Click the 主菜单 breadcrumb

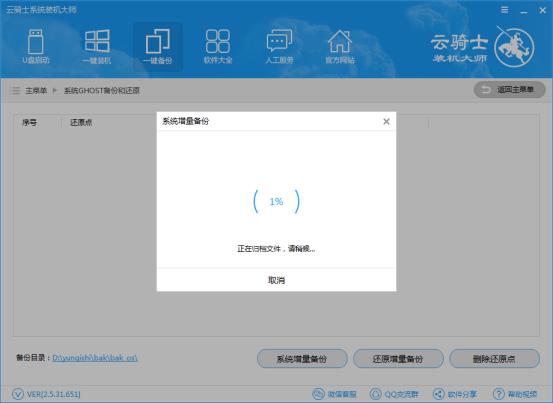[x=36, y=91]
